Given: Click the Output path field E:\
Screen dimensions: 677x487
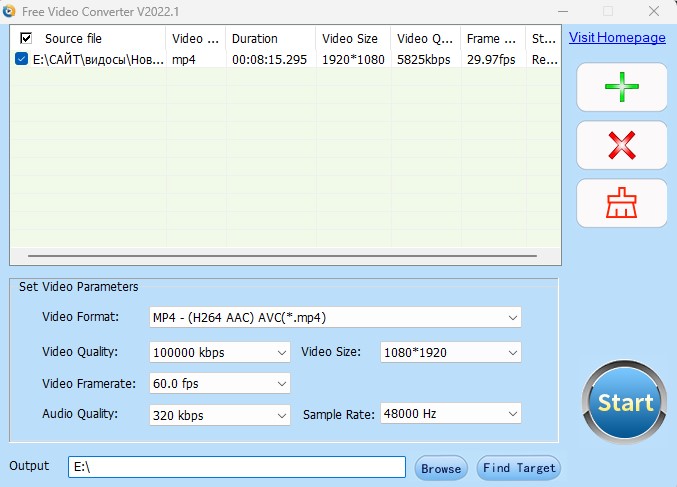Looking at the screenshot, I should click(237, 467).
